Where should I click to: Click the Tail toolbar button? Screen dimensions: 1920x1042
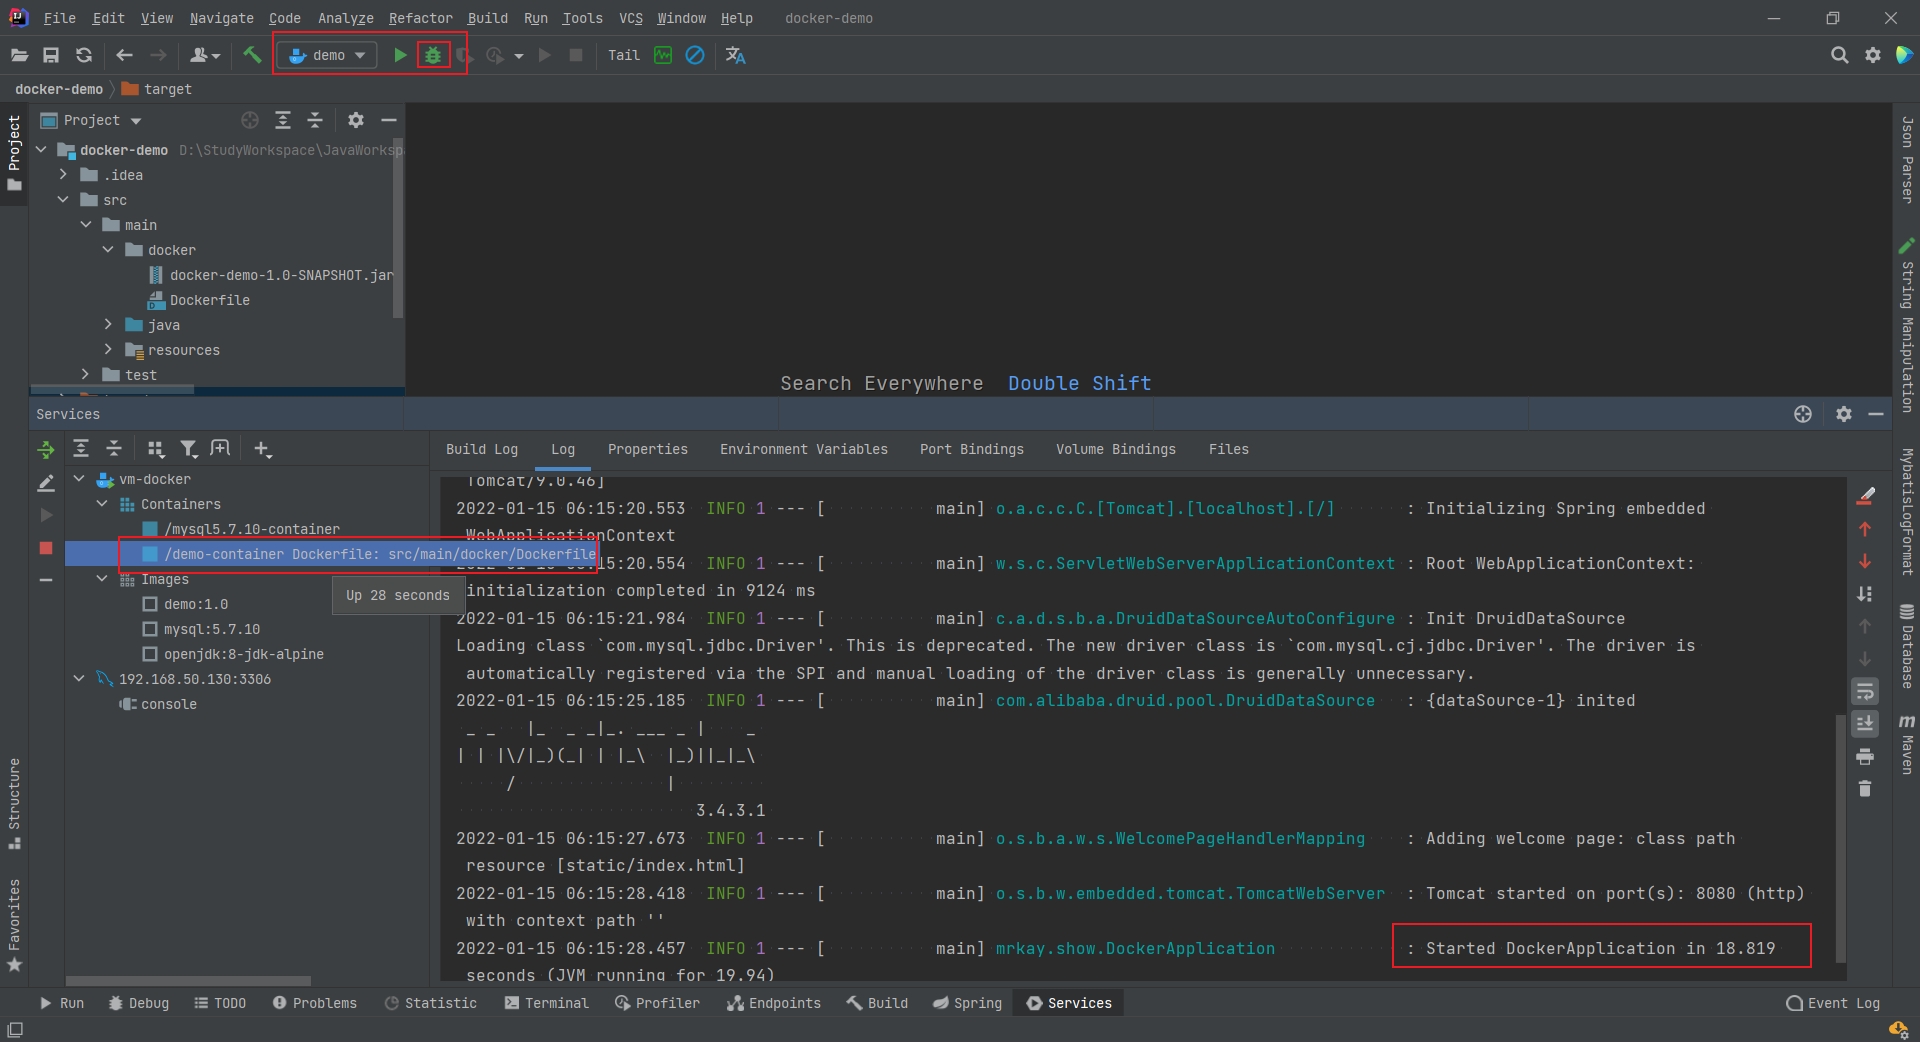pyautogui.click(x=624, y=55)
